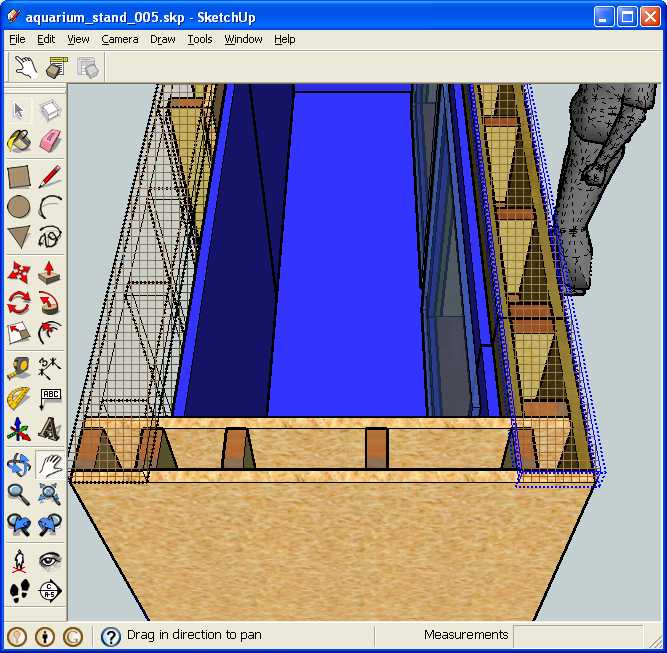This screenshot has height=653, width=667.
Task: Go to Next camera view
Action: coord(50,525)
